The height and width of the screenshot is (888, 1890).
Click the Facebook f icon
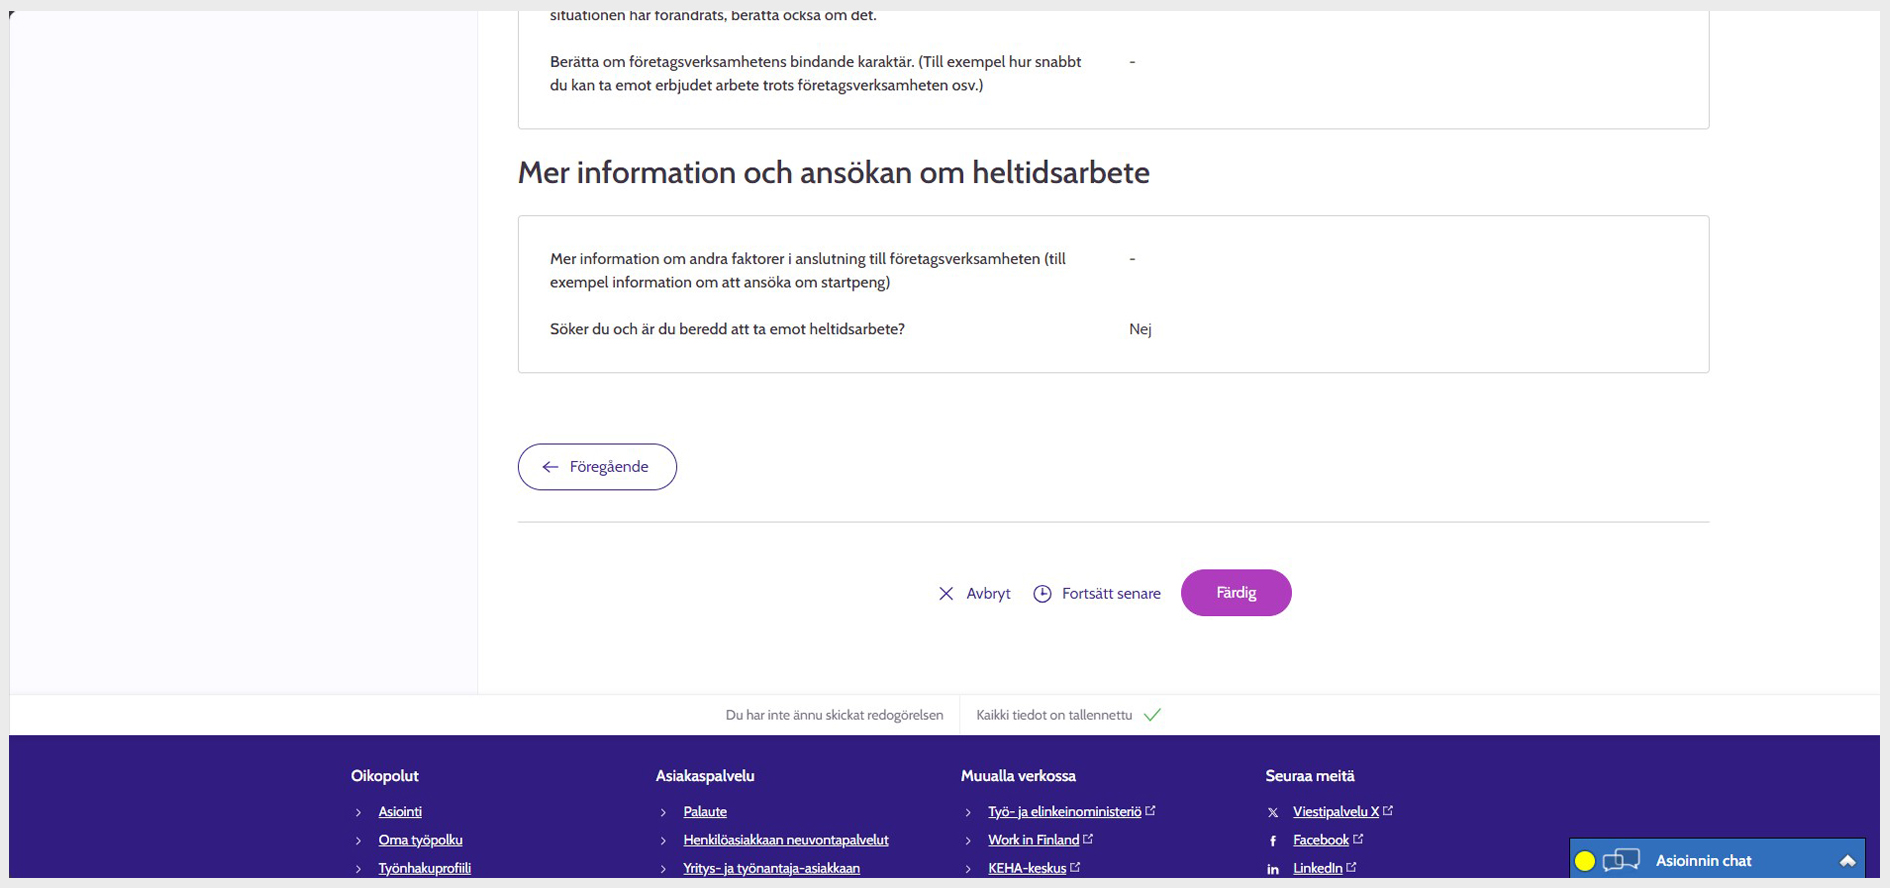point(1273,841)
